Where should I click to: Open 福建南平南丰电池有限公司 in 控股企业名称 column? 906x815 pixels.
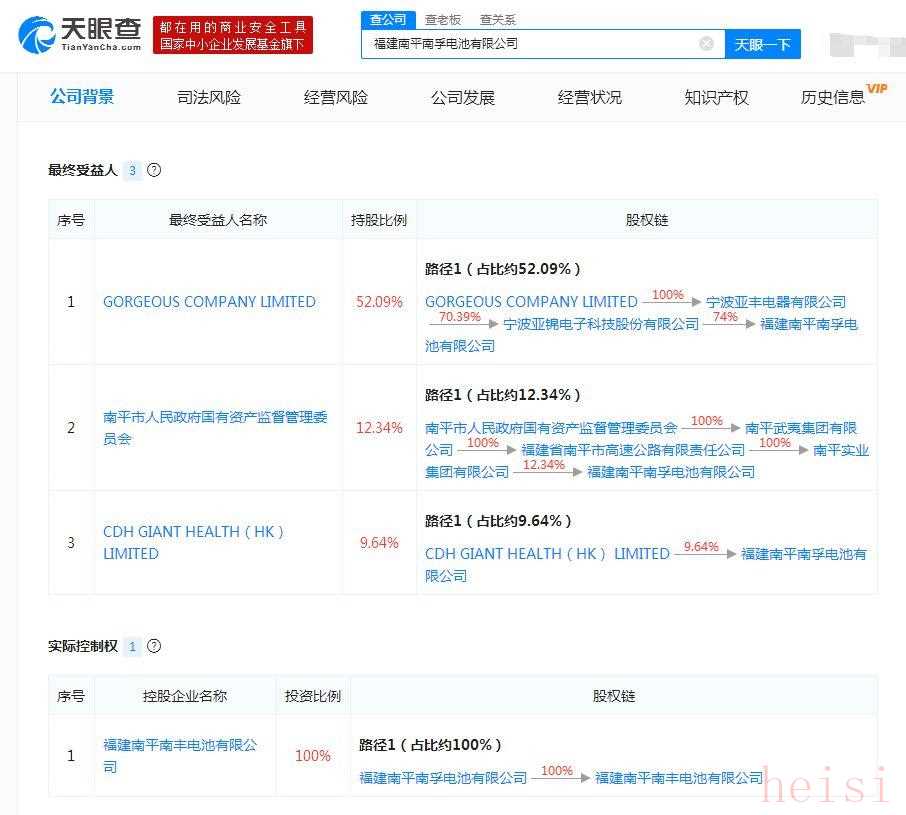(x=180, y=756)
